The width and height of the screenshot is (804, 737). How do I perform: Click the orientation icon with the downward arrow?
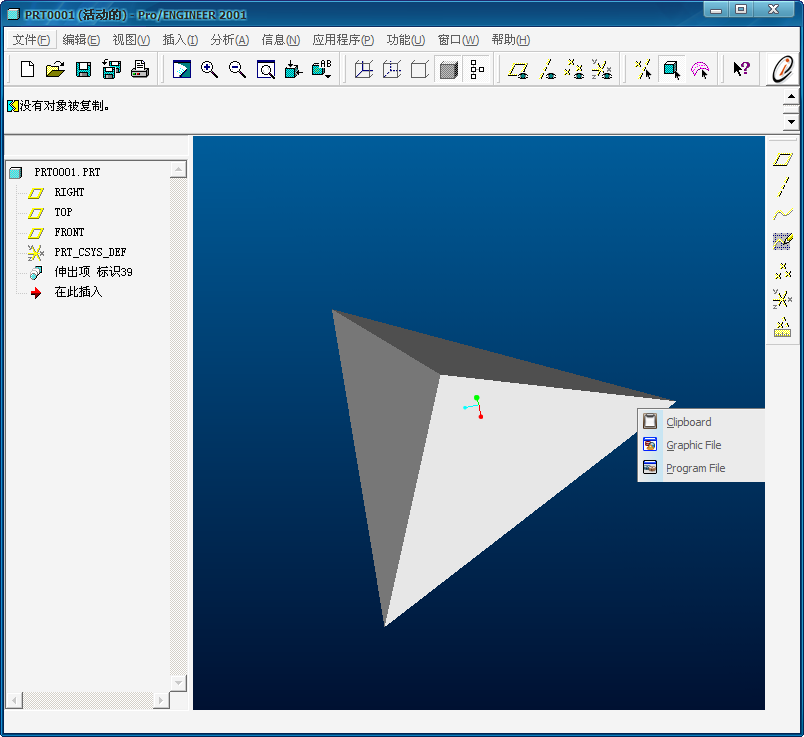click(293, 69)
